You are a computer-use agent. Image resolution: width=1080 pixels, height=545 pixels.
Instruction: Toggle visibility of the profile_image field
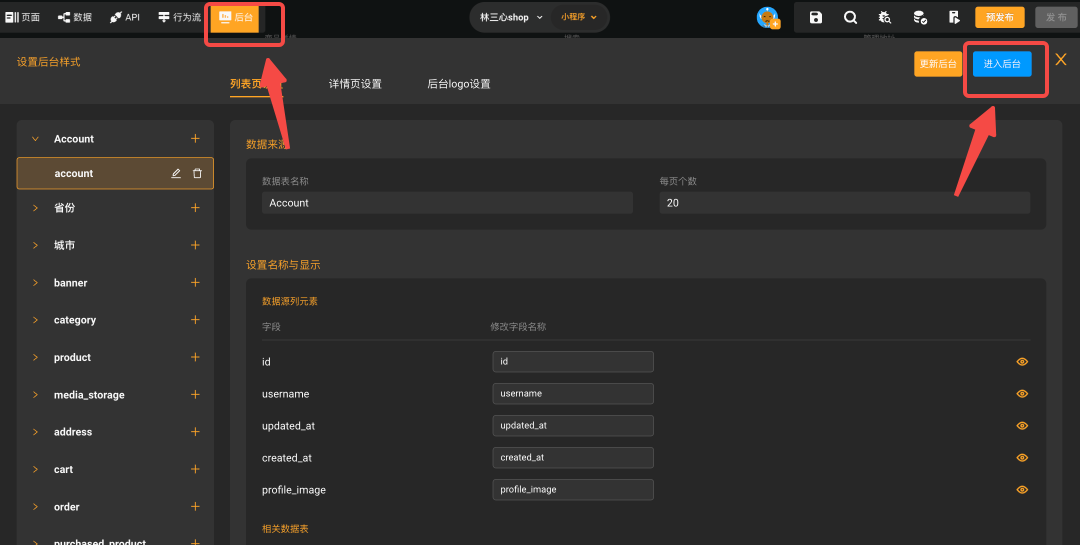click(1022, 490)
